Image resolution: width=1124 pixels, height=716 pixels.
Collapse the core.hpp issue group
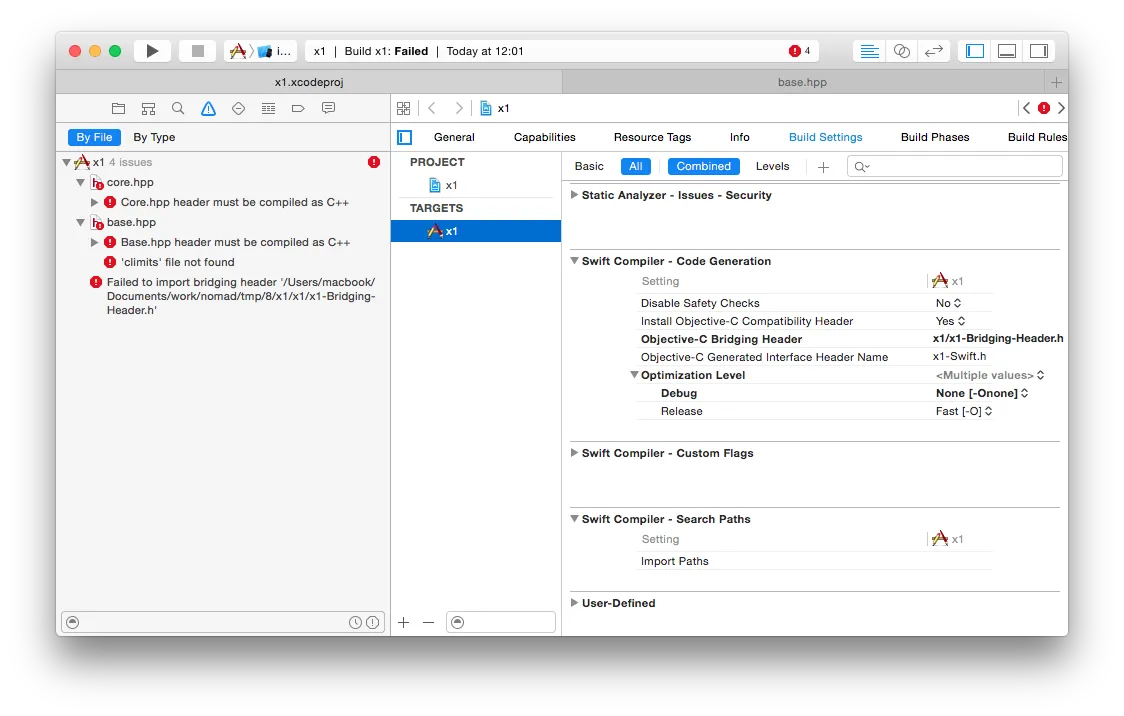(x=81, y=182)
